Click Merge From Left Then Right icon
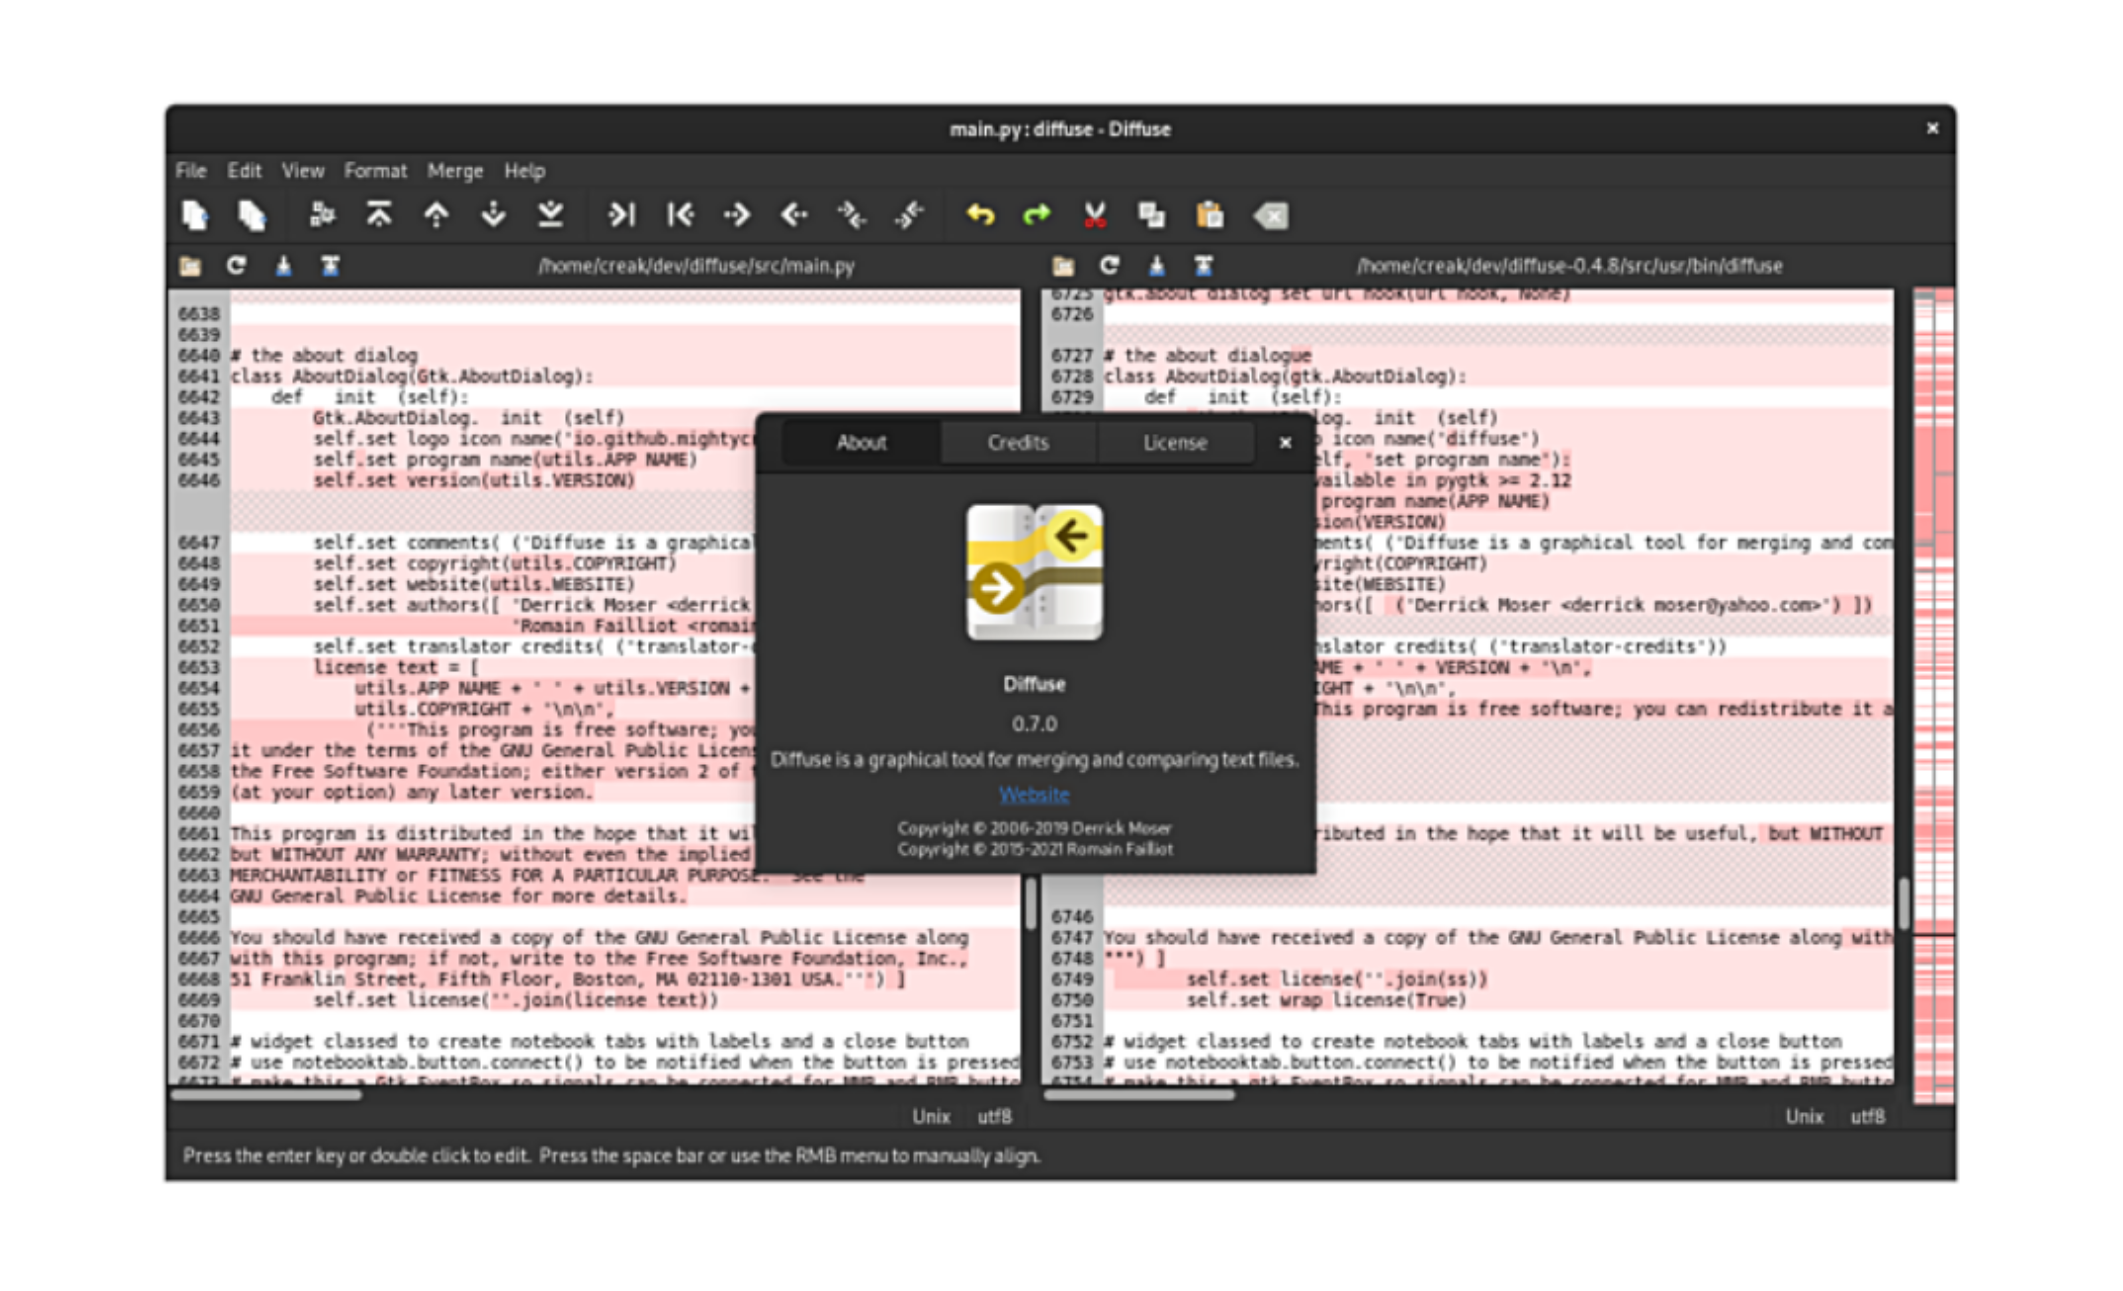2123x1291 pixels. coord(852,215)
